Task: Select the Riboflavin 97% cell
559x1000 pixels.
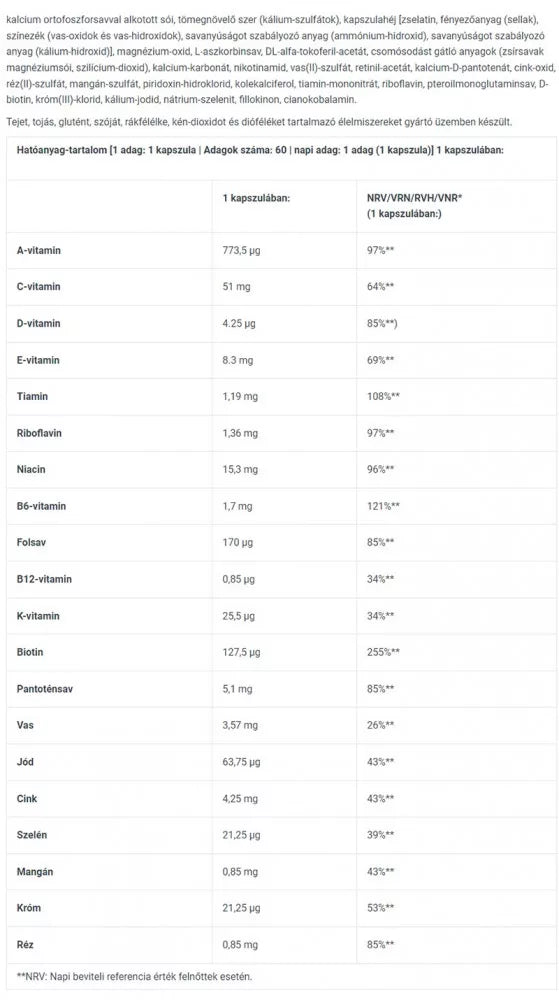Action: [381, 433]
